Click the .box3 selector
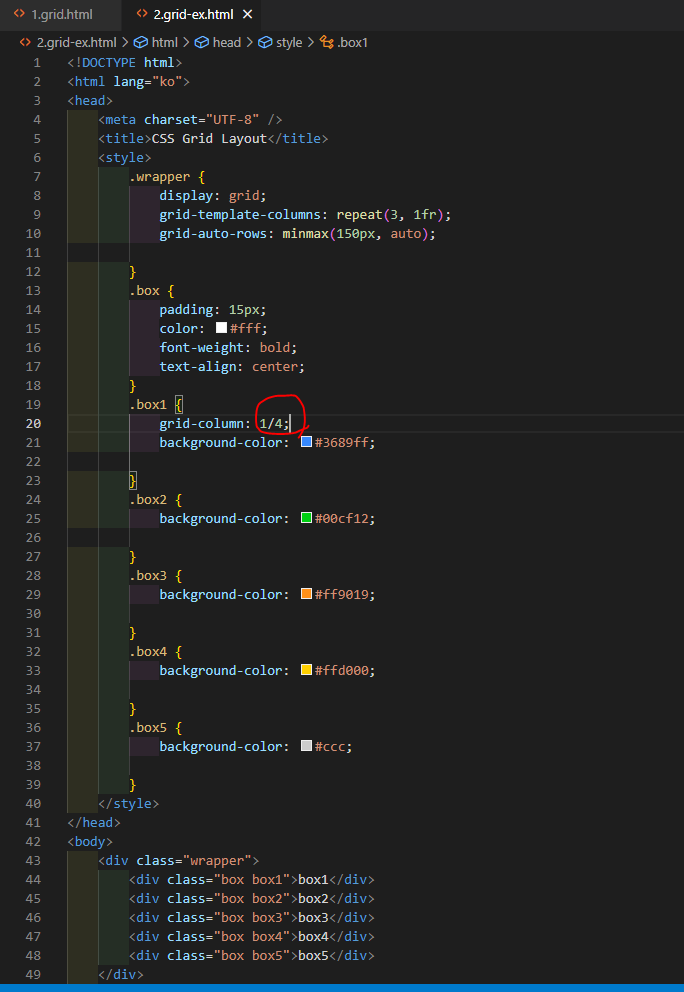 [x=148, y=575]
